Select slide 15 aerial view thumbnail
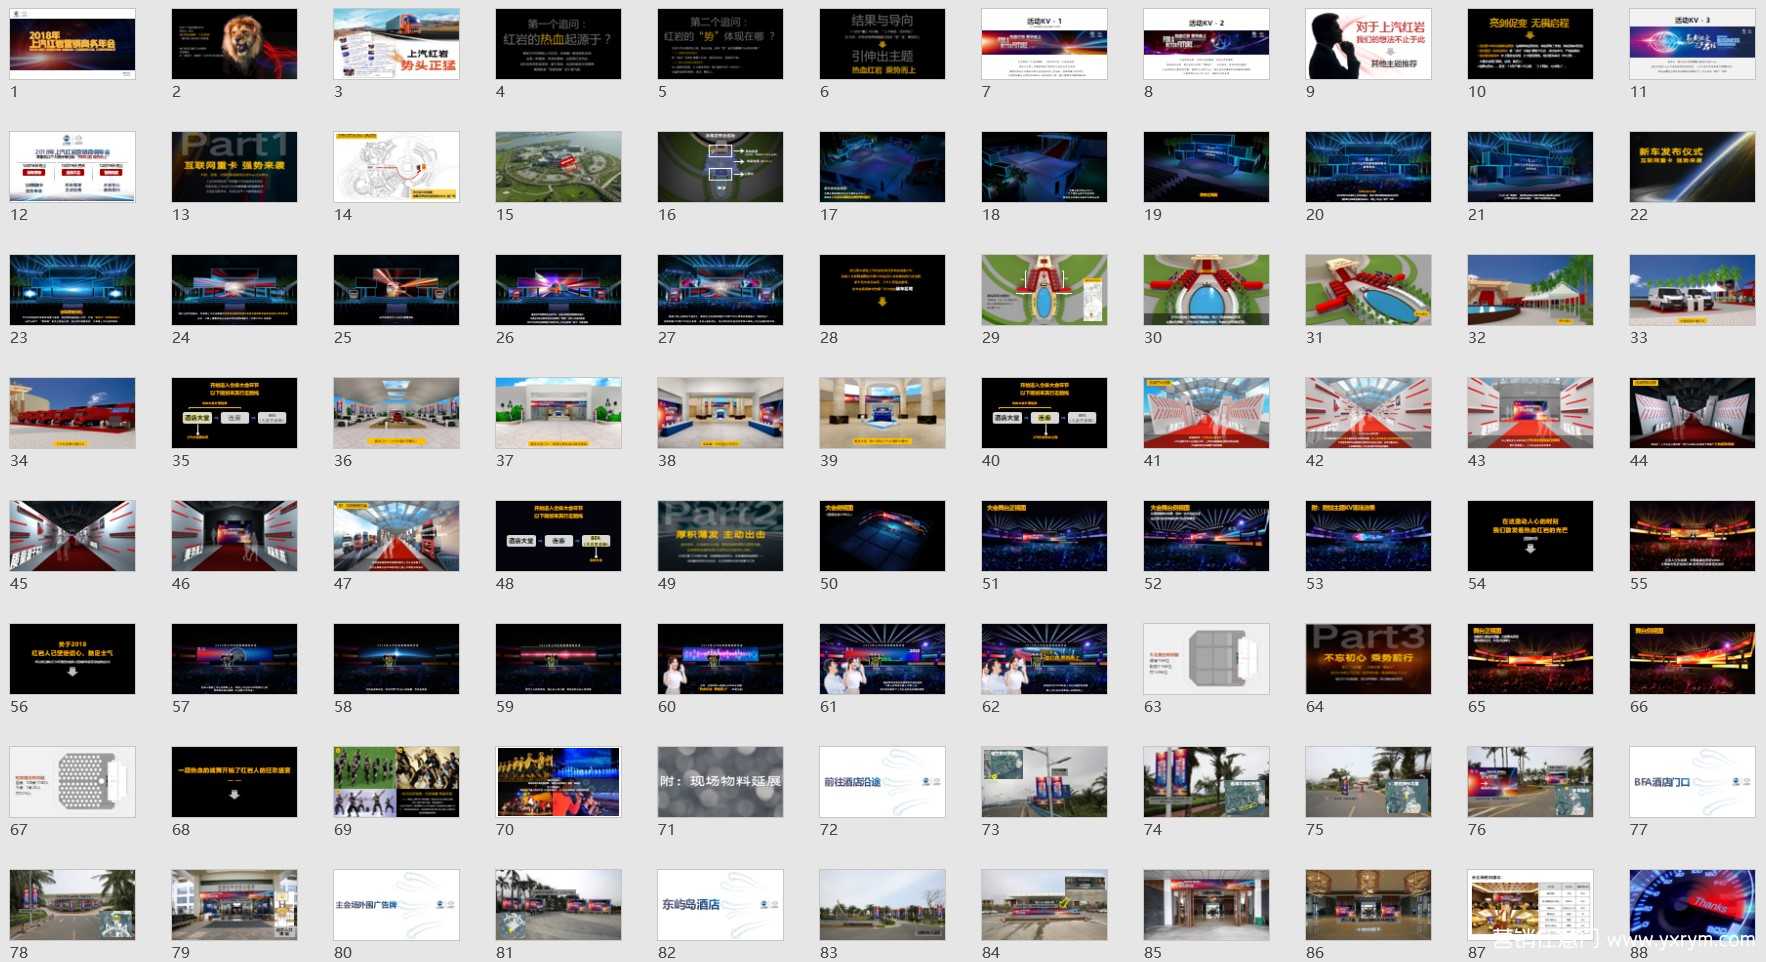 pos(558,167)
